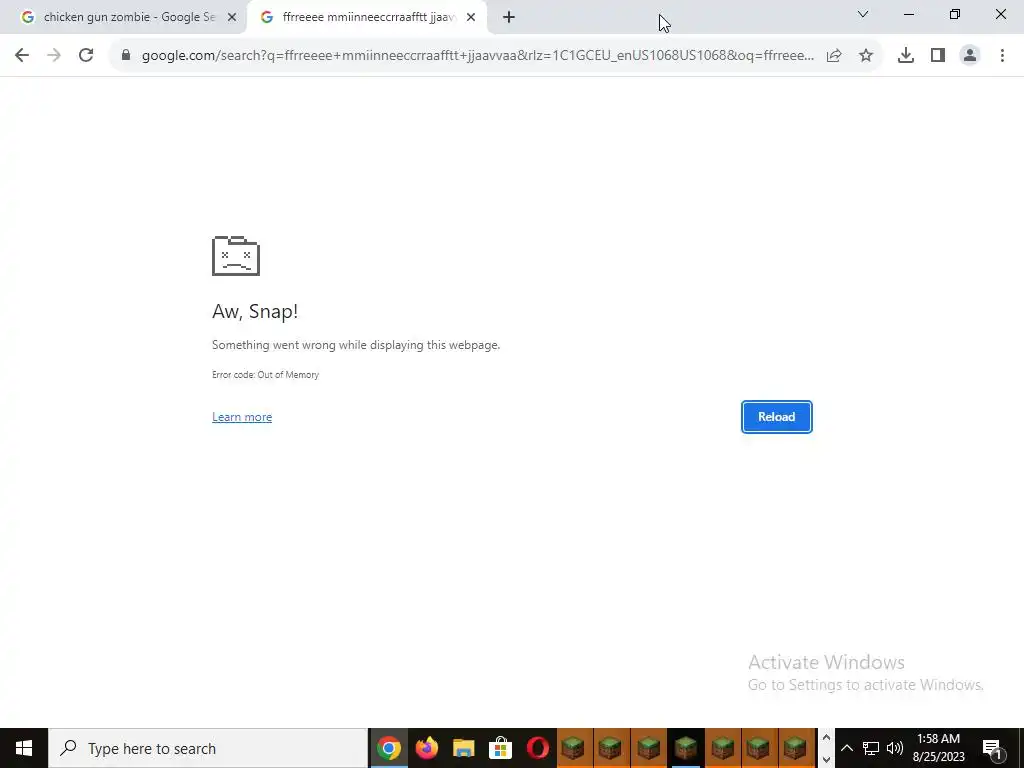Show hidden system tray icons
The image size is (1024, 768).
(846, 748)
